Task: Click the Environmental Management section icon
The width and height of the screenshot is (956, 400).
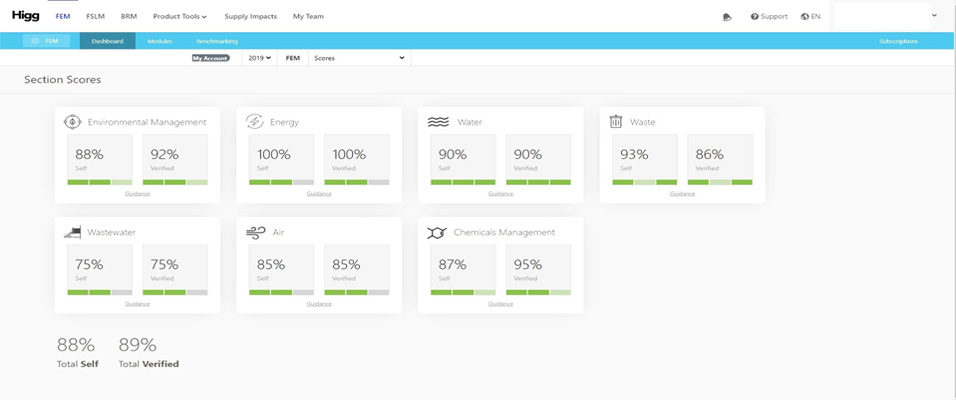Action: 72,122
